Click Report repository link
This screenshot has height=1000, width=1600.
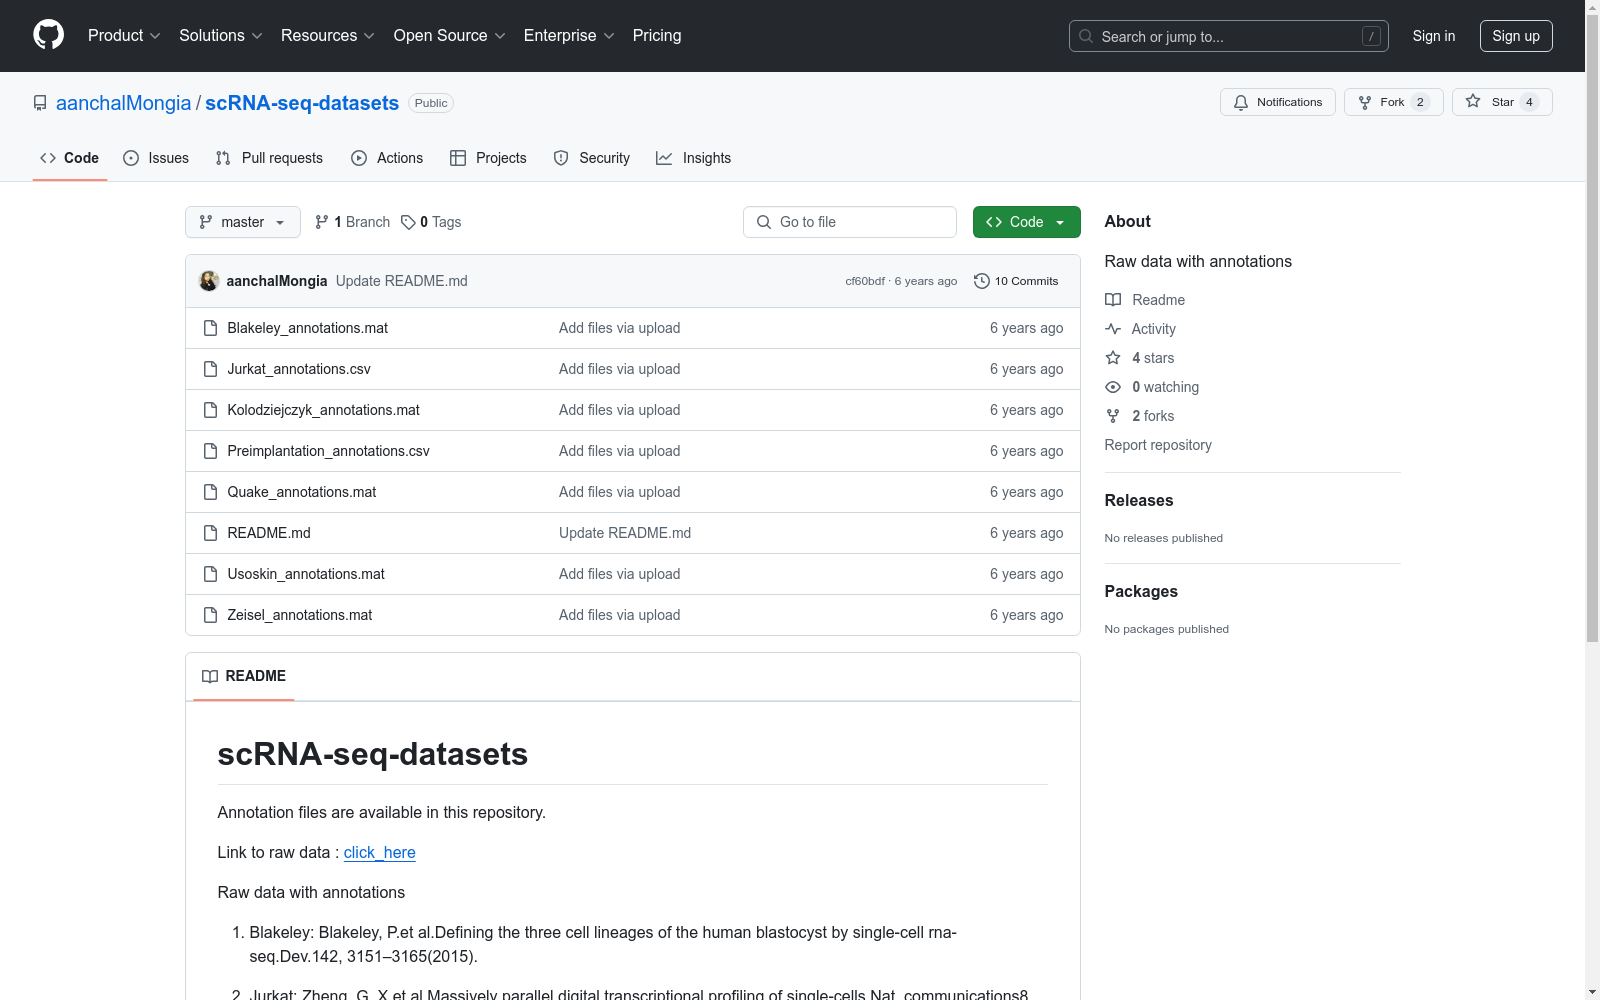pos(1158,445)
